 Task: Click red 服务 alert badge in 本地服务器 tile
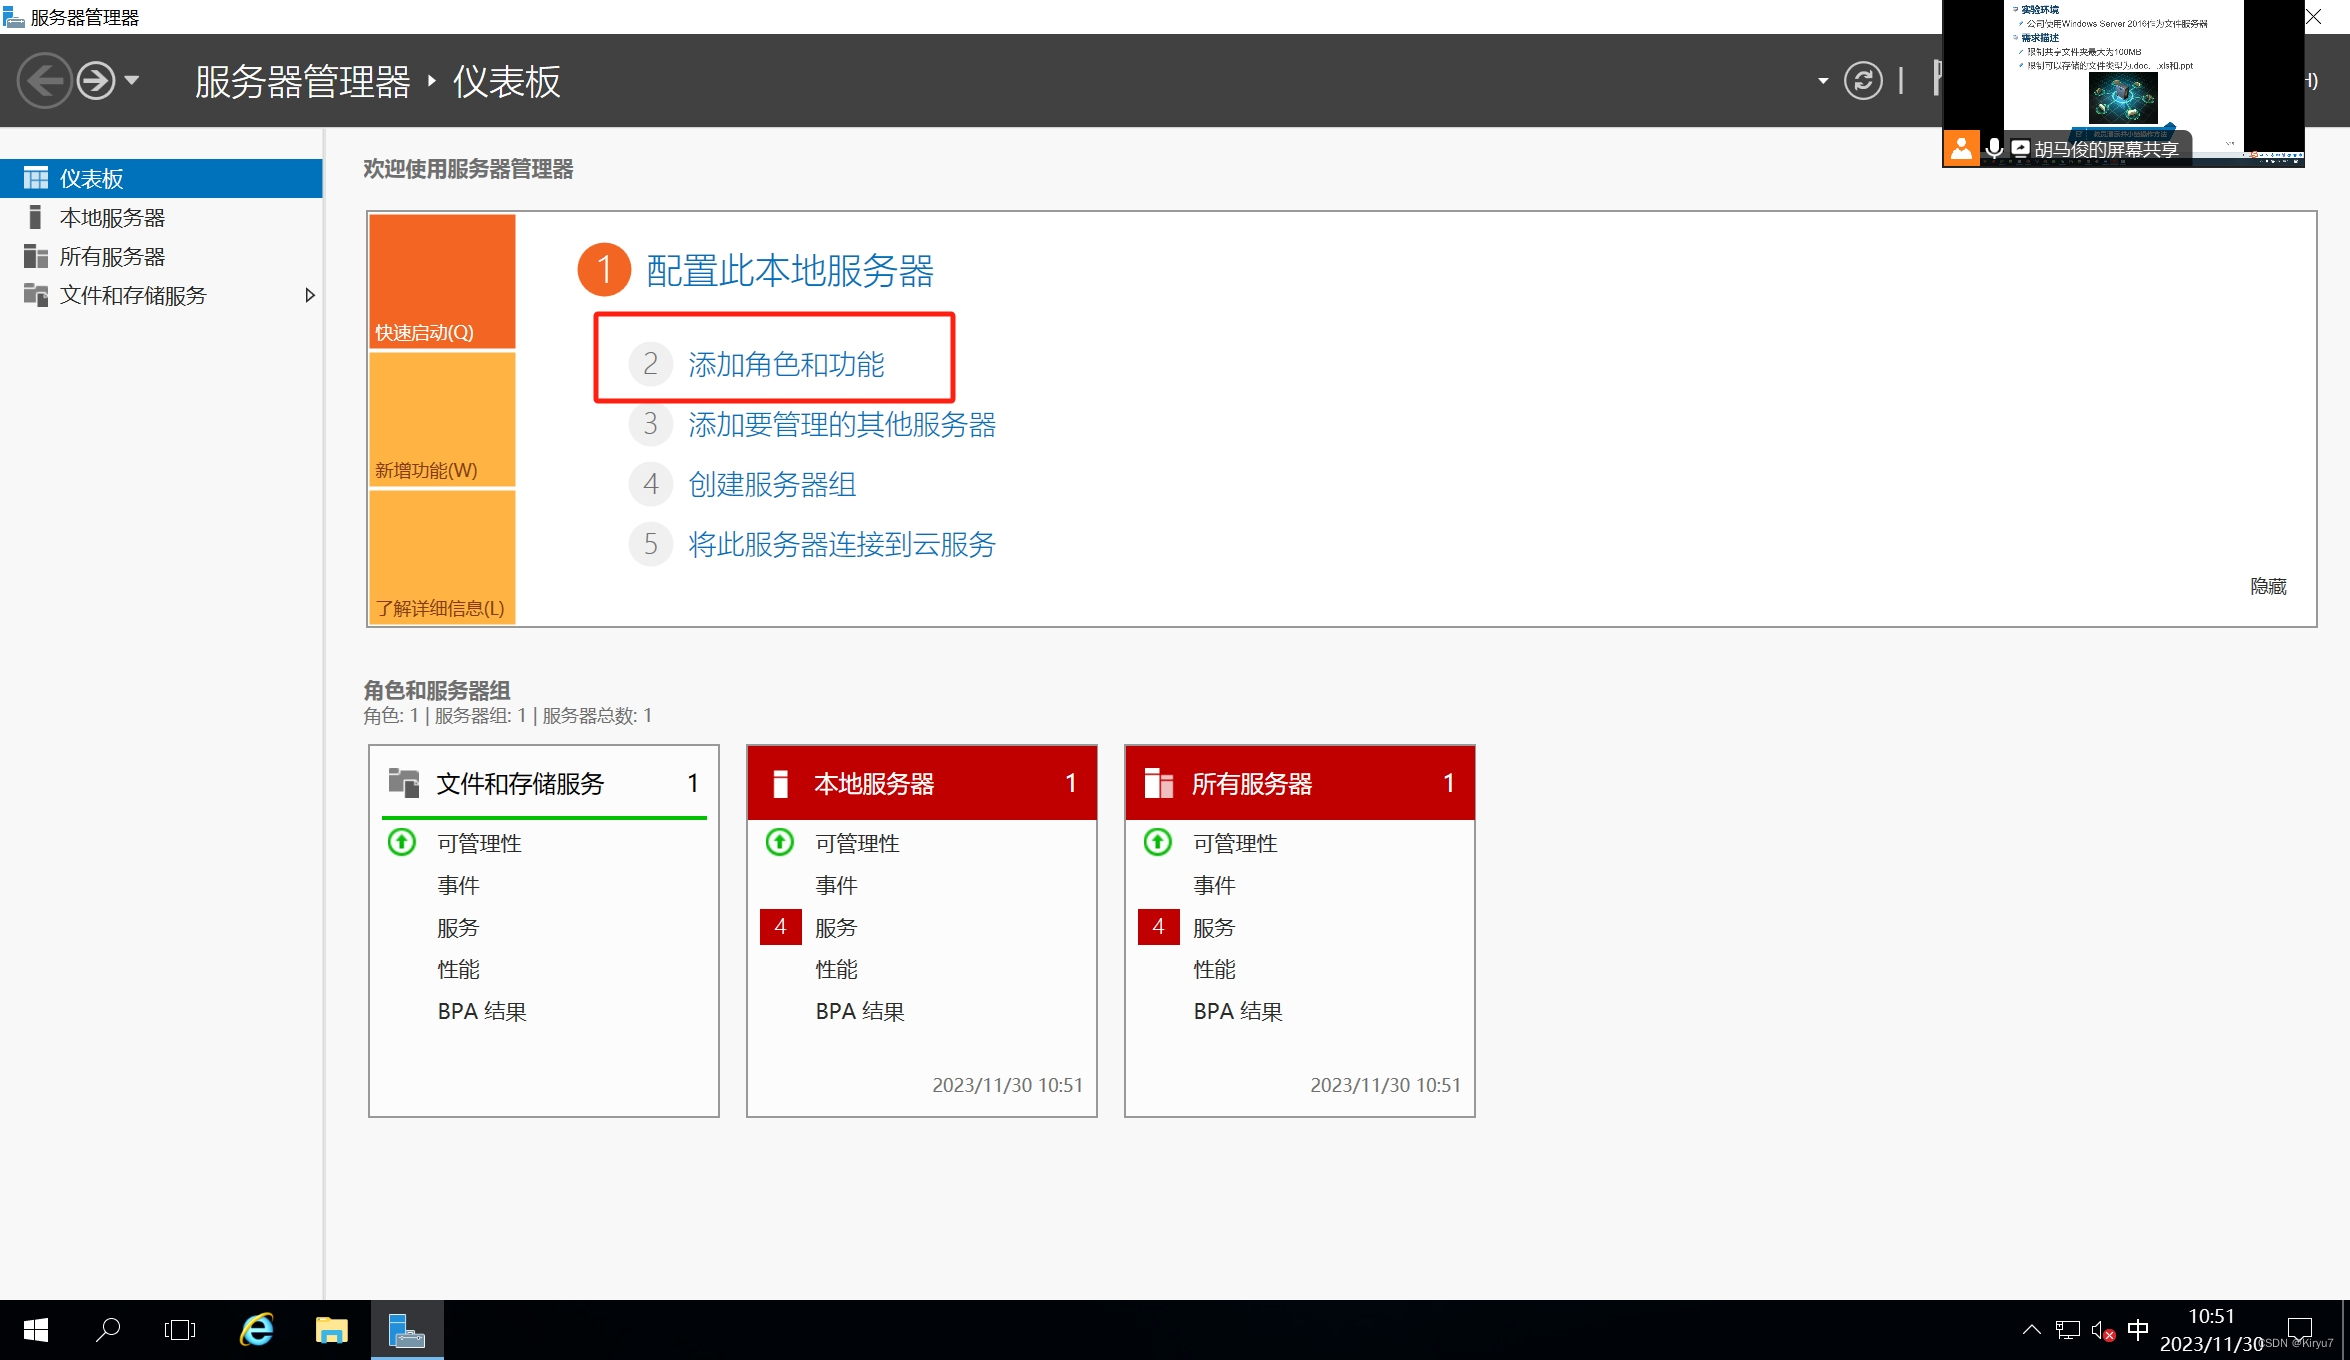pos(780,927)
